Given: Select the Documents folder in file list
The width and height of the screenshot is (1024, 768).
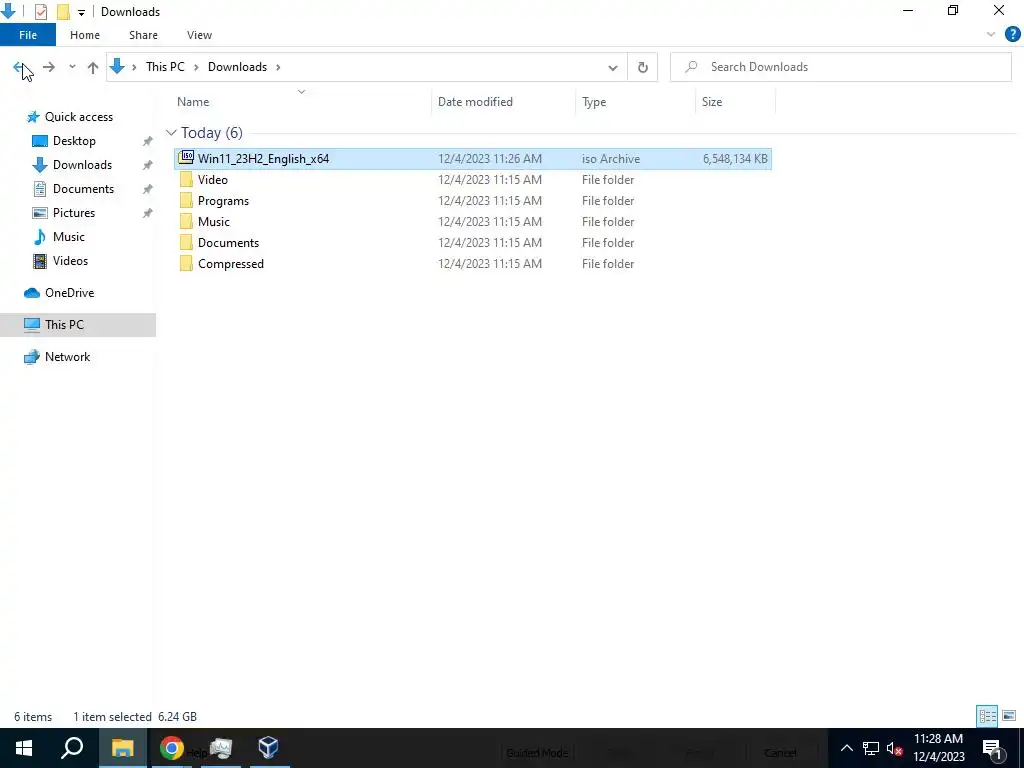Looking at the screenshot, I should click(x=228, y=242).
